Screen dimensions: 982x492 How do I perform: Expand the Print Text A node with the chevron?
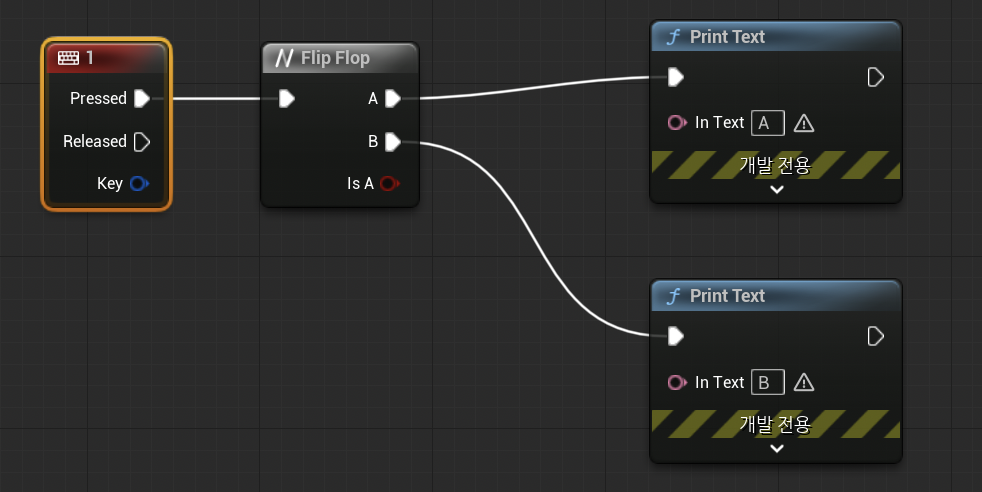click(777, 190)
